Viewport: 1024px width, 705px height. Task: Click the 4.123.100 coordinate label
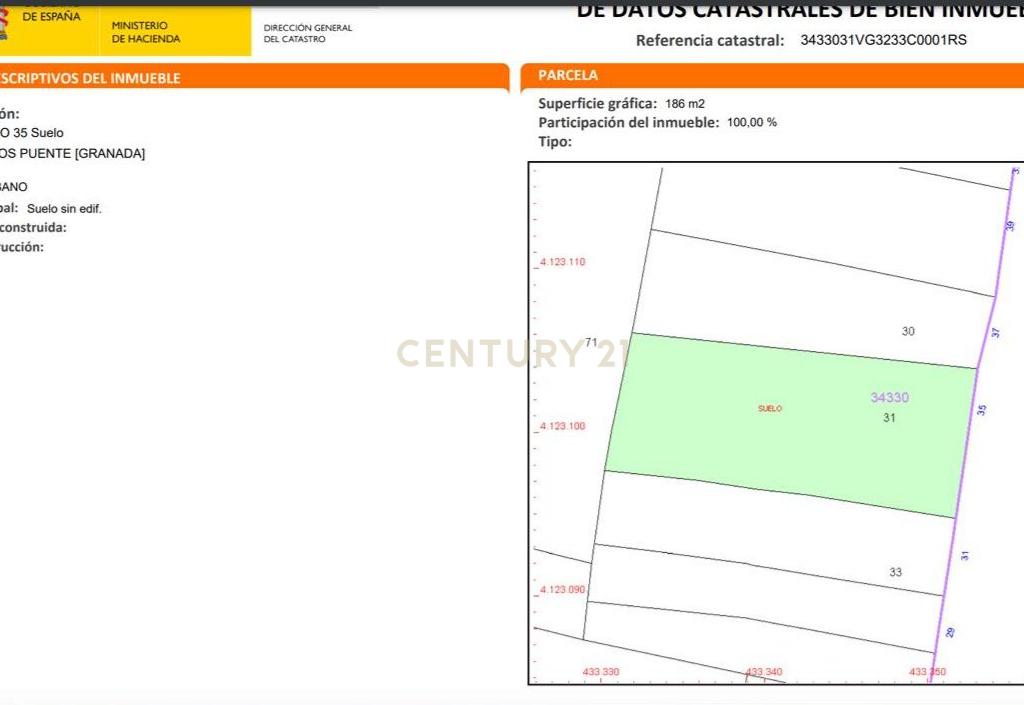click(x=562, y=426)
